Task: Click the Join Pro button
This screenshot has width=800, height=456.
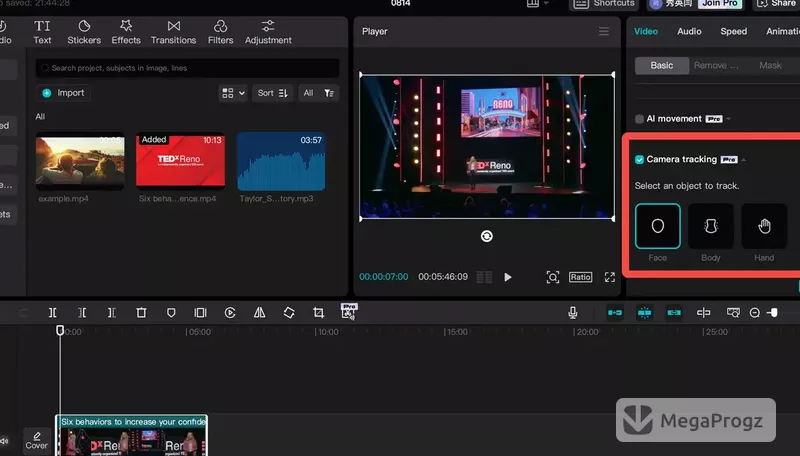Action: [719, 4]
